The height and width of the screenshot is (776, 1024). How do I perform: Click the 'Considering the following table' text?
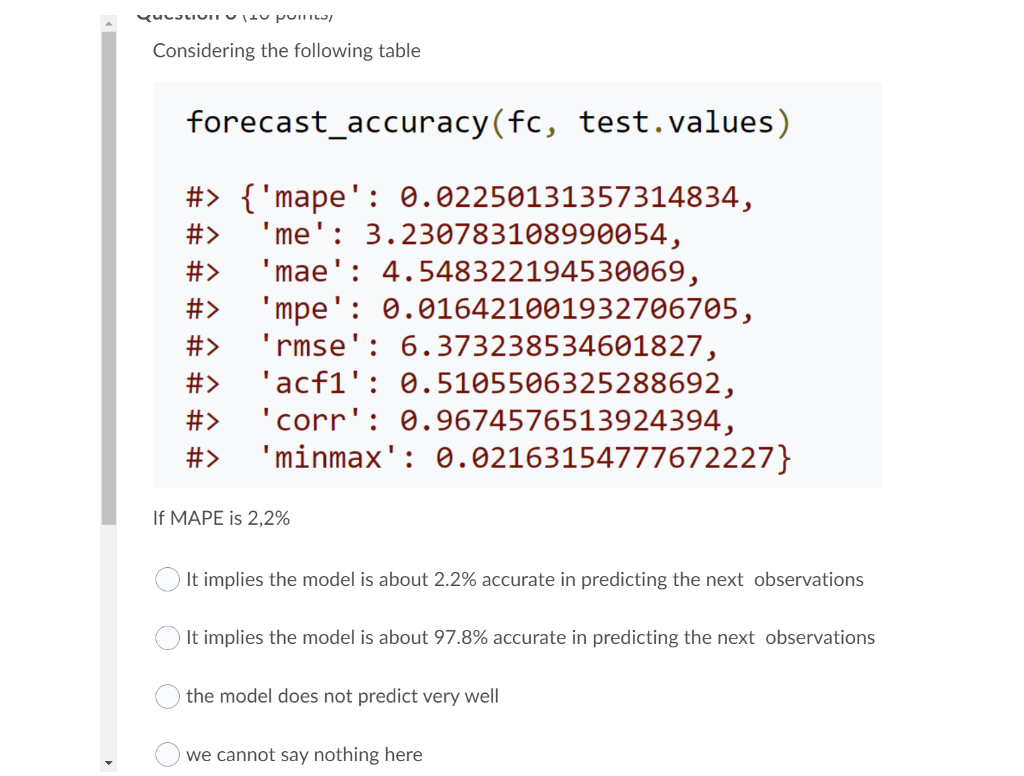tap(287, 50)
